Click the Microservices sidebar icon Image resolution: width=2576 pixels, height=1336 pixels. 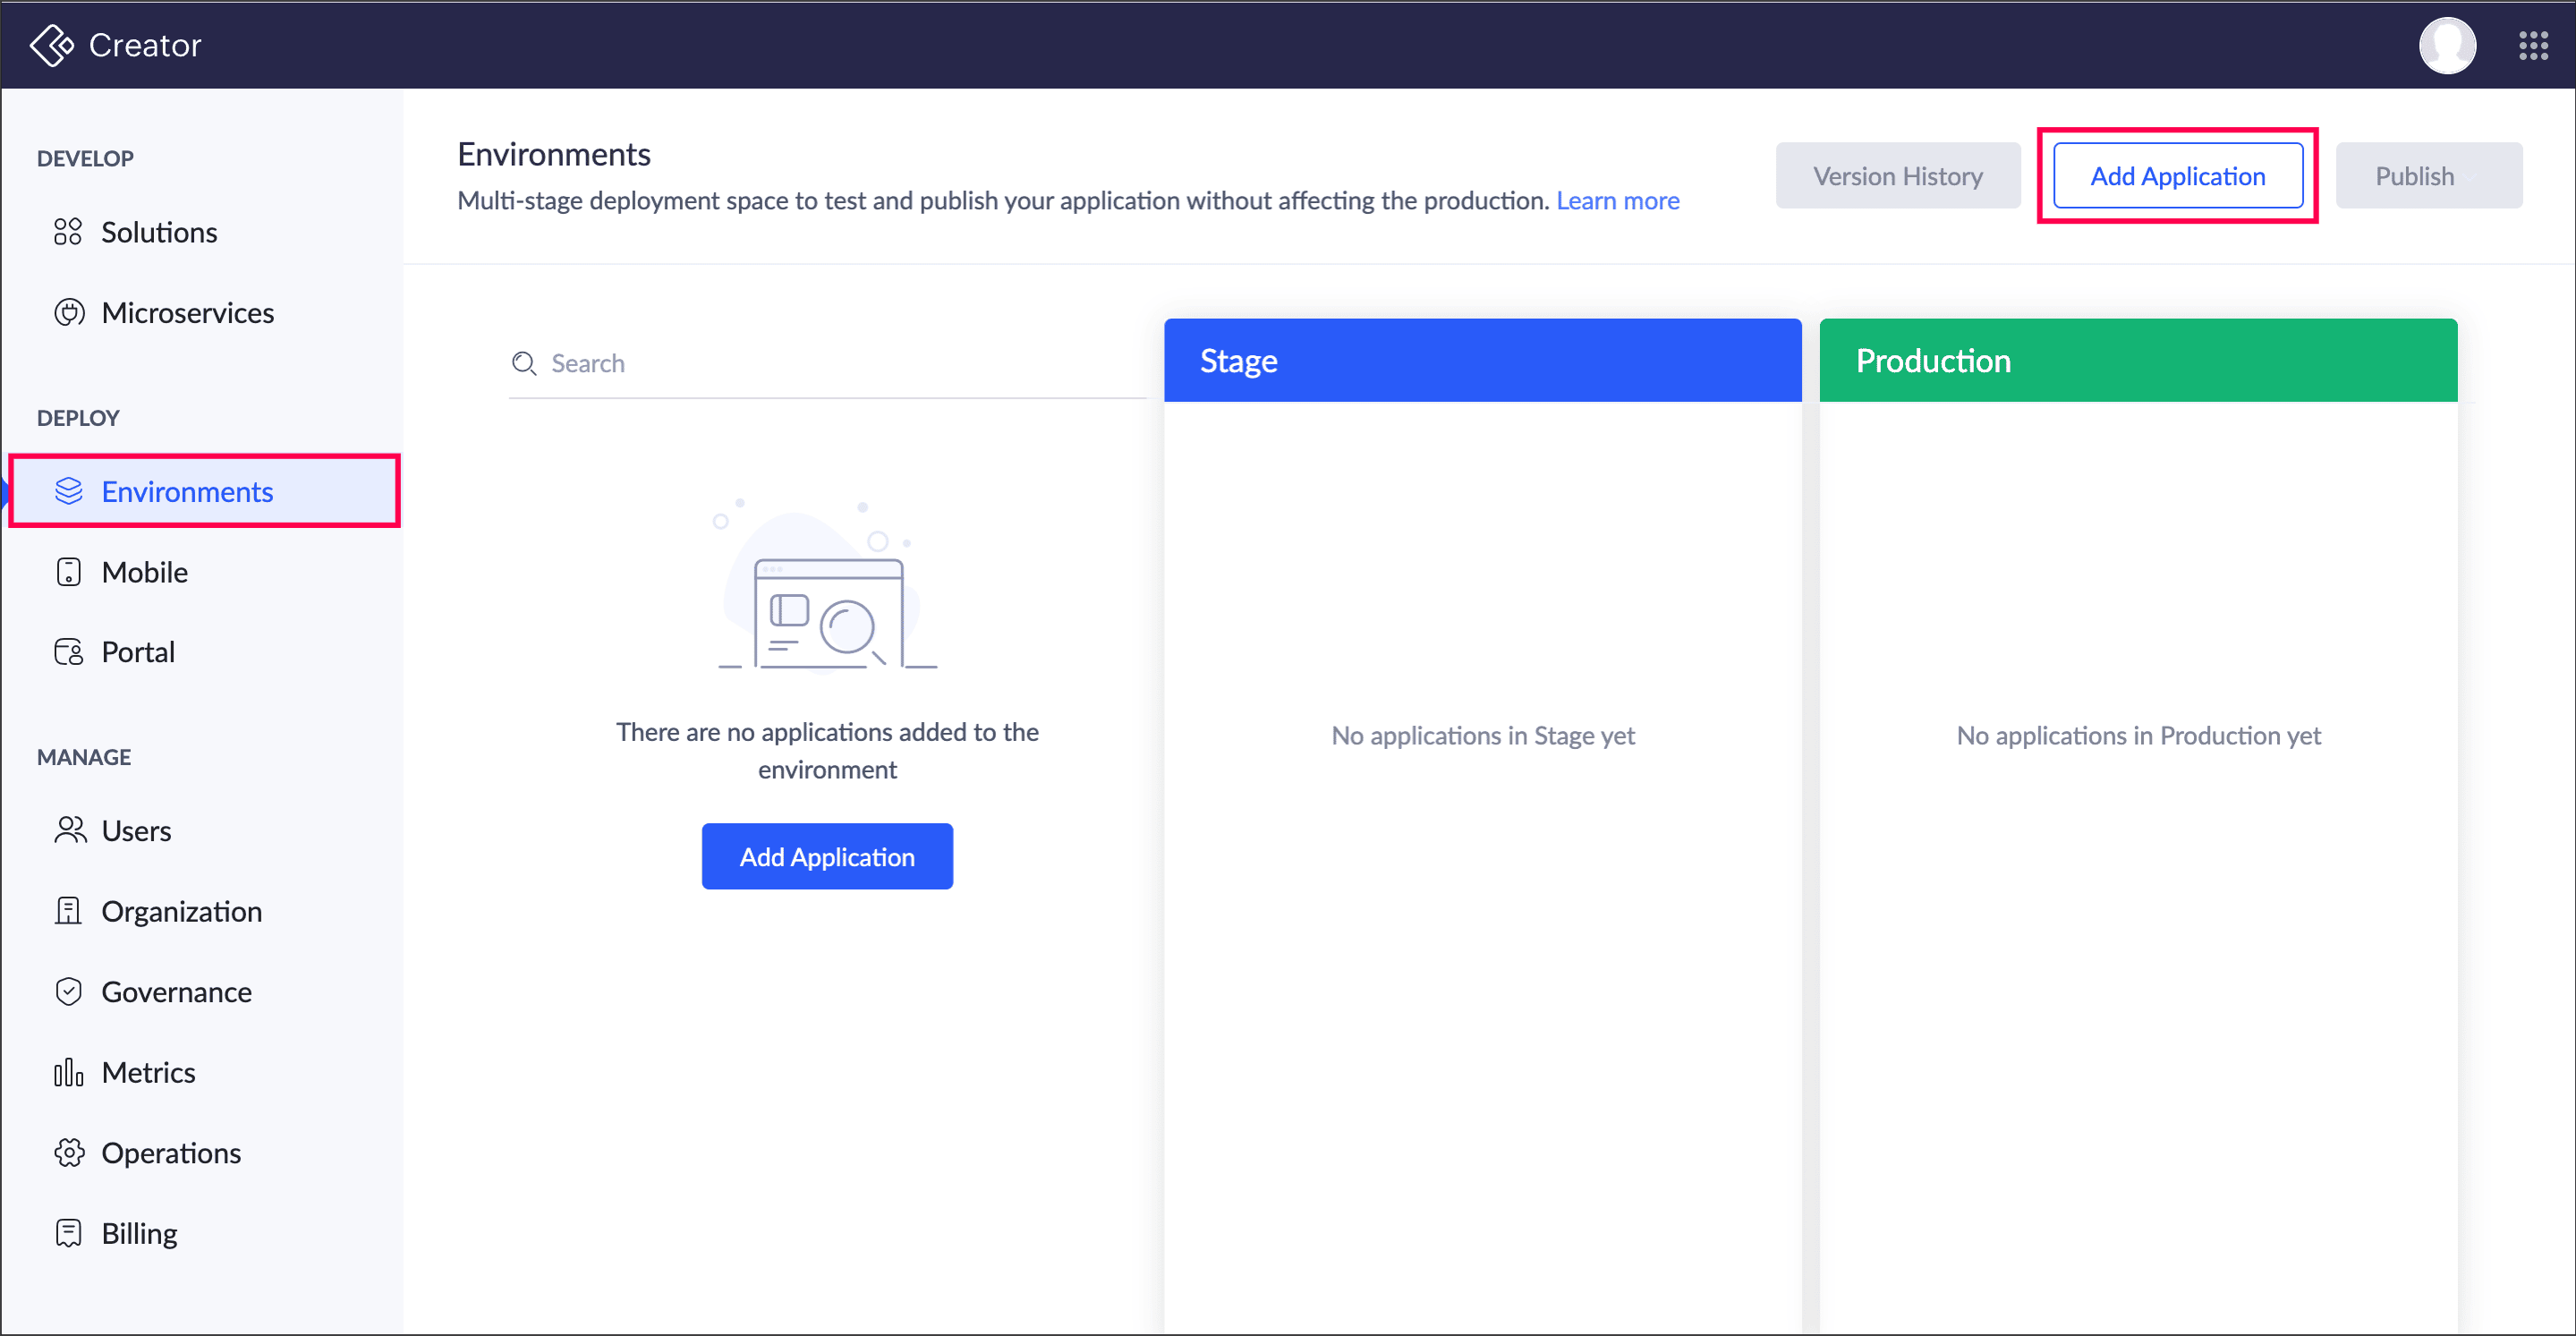click(68, 313)
